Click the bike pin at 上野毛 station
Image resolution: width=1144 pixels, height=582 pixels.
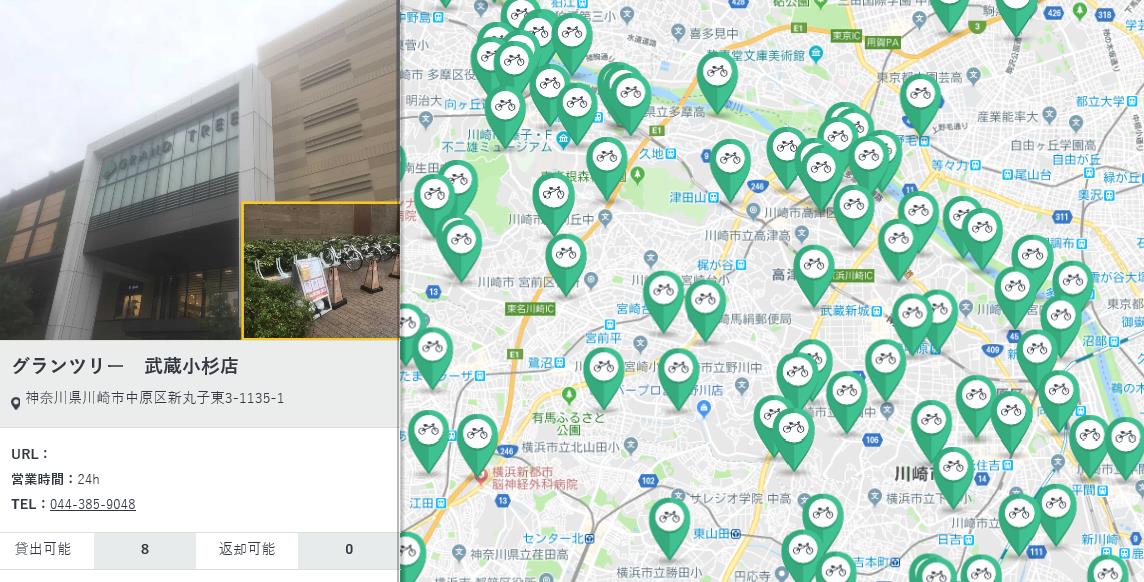[921, 103]
